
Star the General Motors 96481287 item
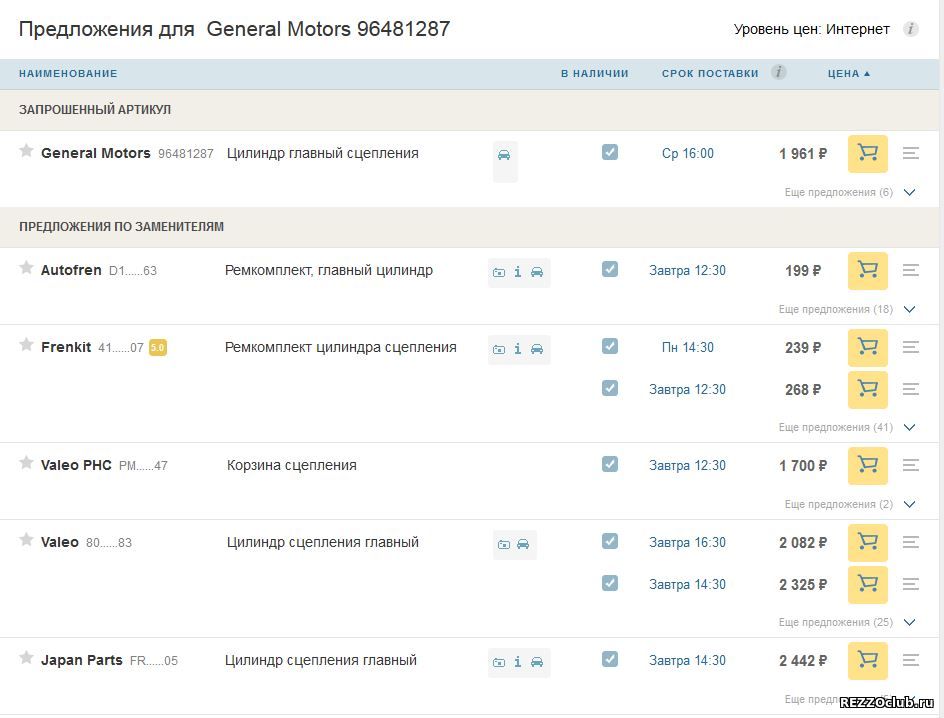point(26,150)
